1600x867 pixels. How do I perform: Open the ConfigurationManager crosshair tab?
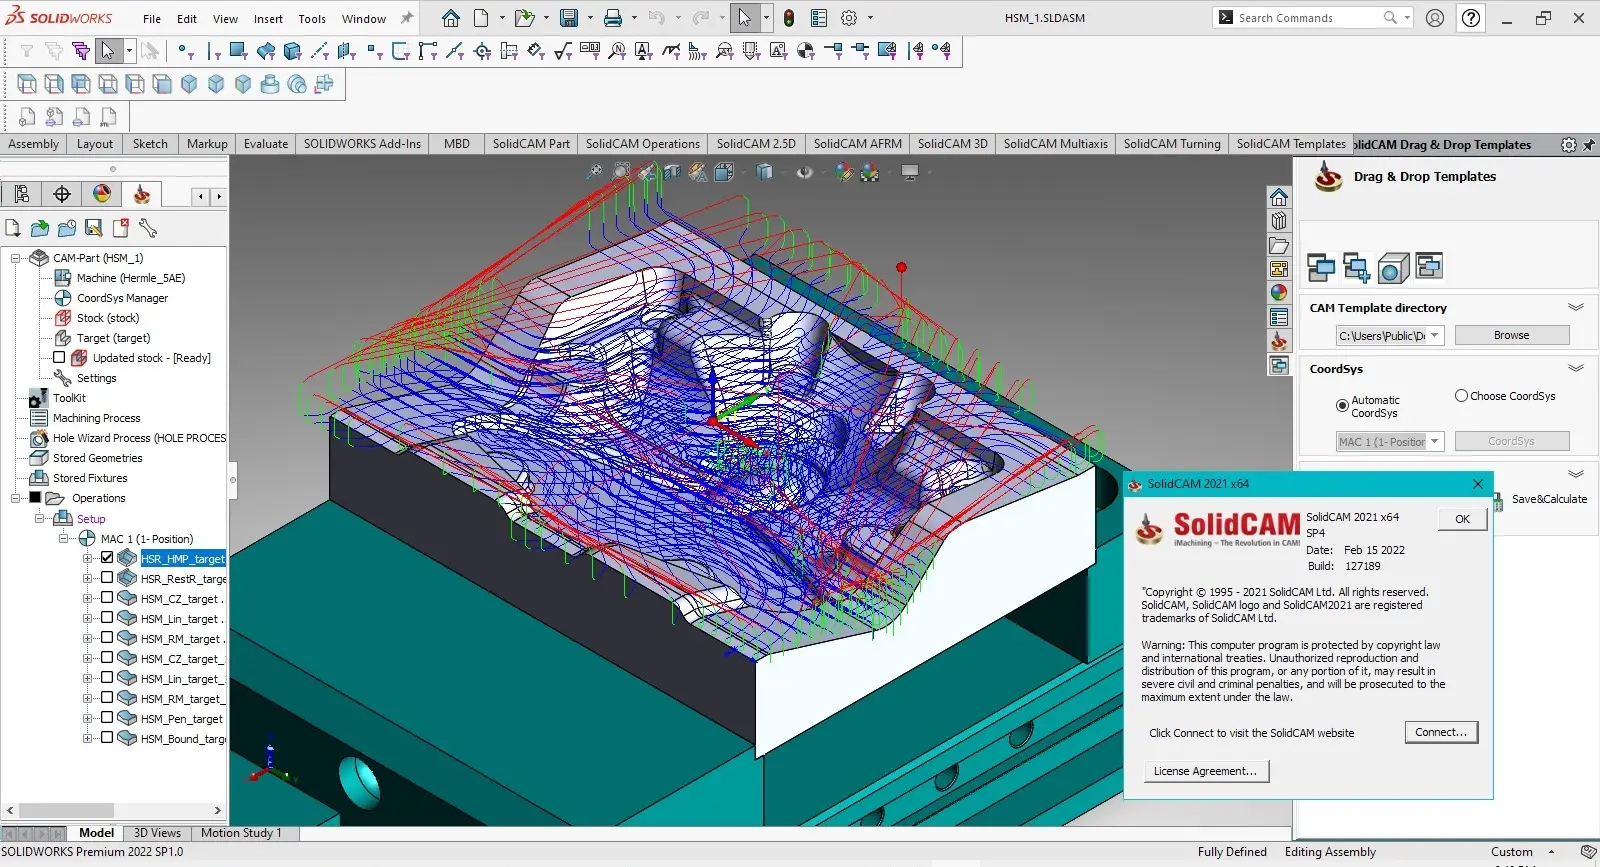pos(62,194)
